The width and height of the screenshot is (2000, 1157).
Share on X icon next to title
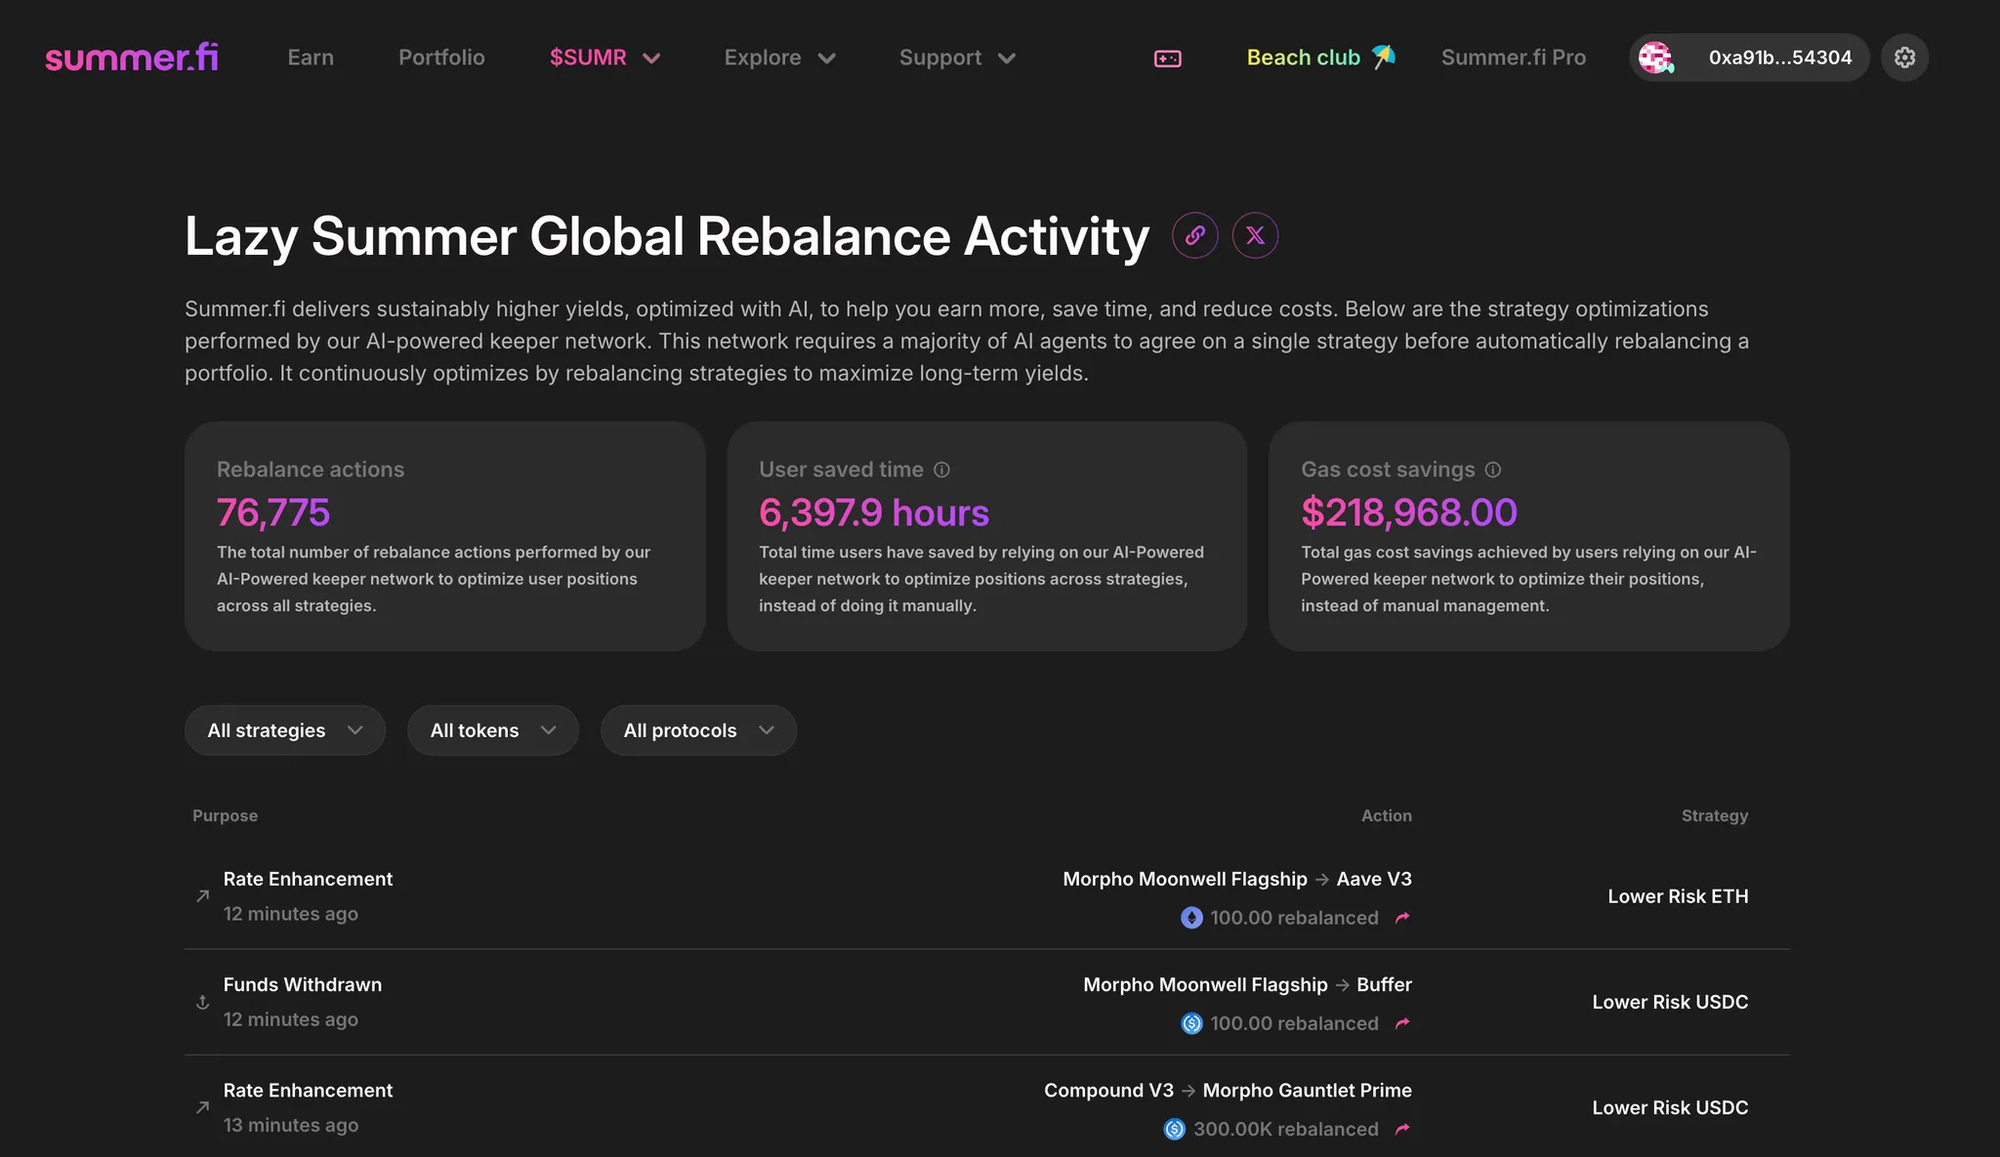[1255, 236]
